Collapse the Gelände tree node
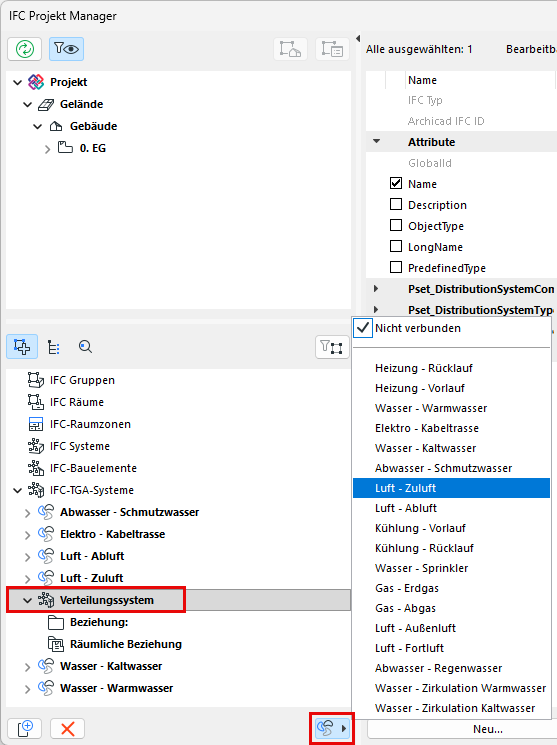Screen dimensions: 557x745 (x=28, y=104)
